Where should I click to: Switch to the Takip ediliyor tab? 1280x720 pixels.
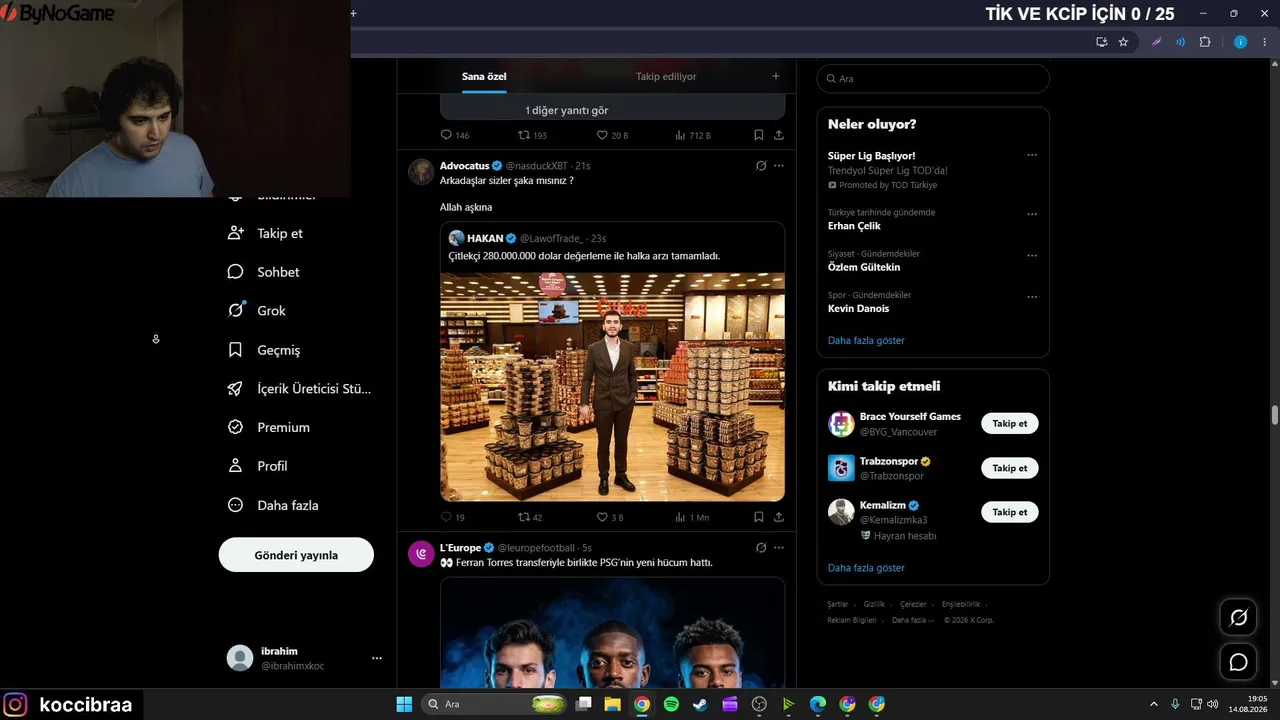pos(666,77)
